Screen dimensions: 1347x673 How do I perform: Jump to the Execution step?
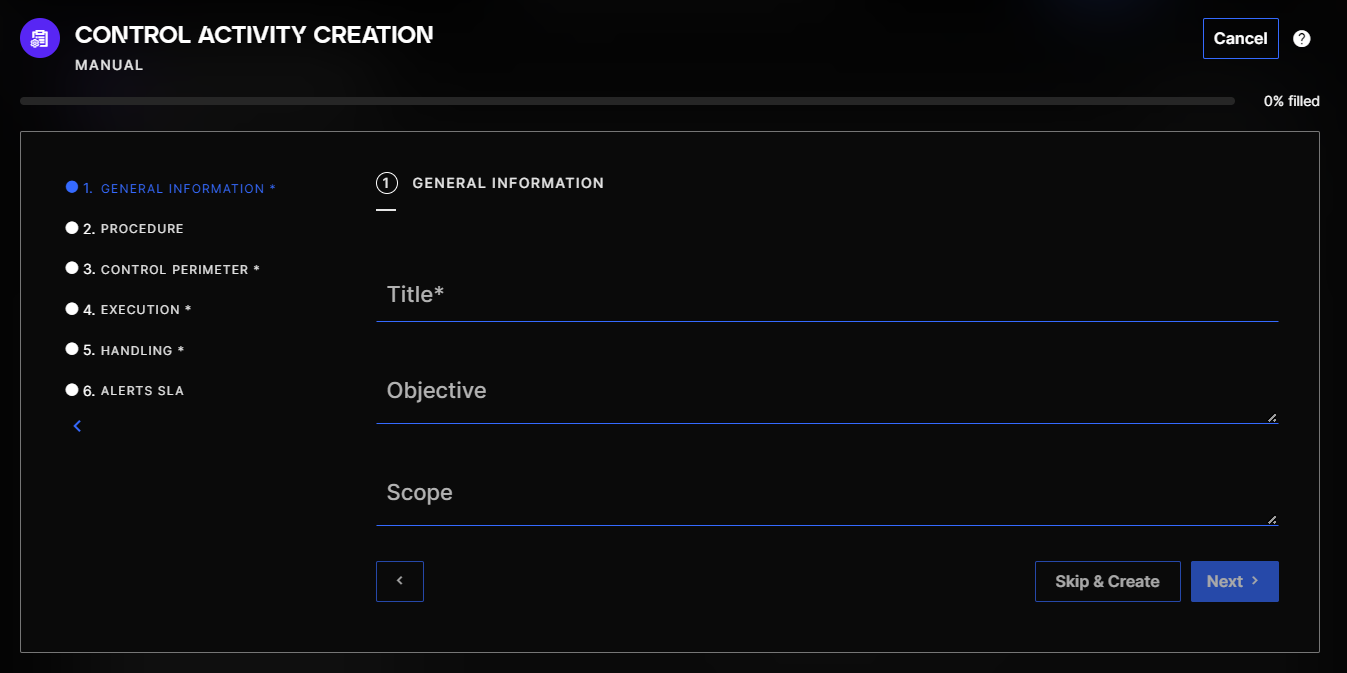tap(145, 310)
